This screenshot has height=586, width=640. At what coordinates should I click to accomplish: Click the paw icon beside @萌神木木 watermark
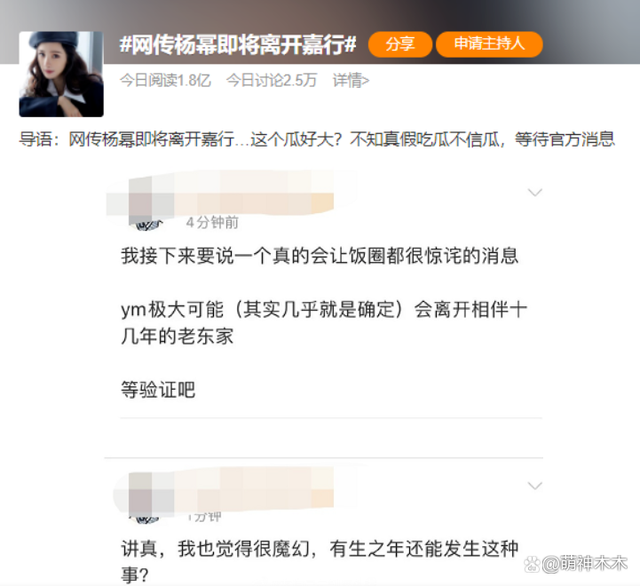click(x=532, y=564)
